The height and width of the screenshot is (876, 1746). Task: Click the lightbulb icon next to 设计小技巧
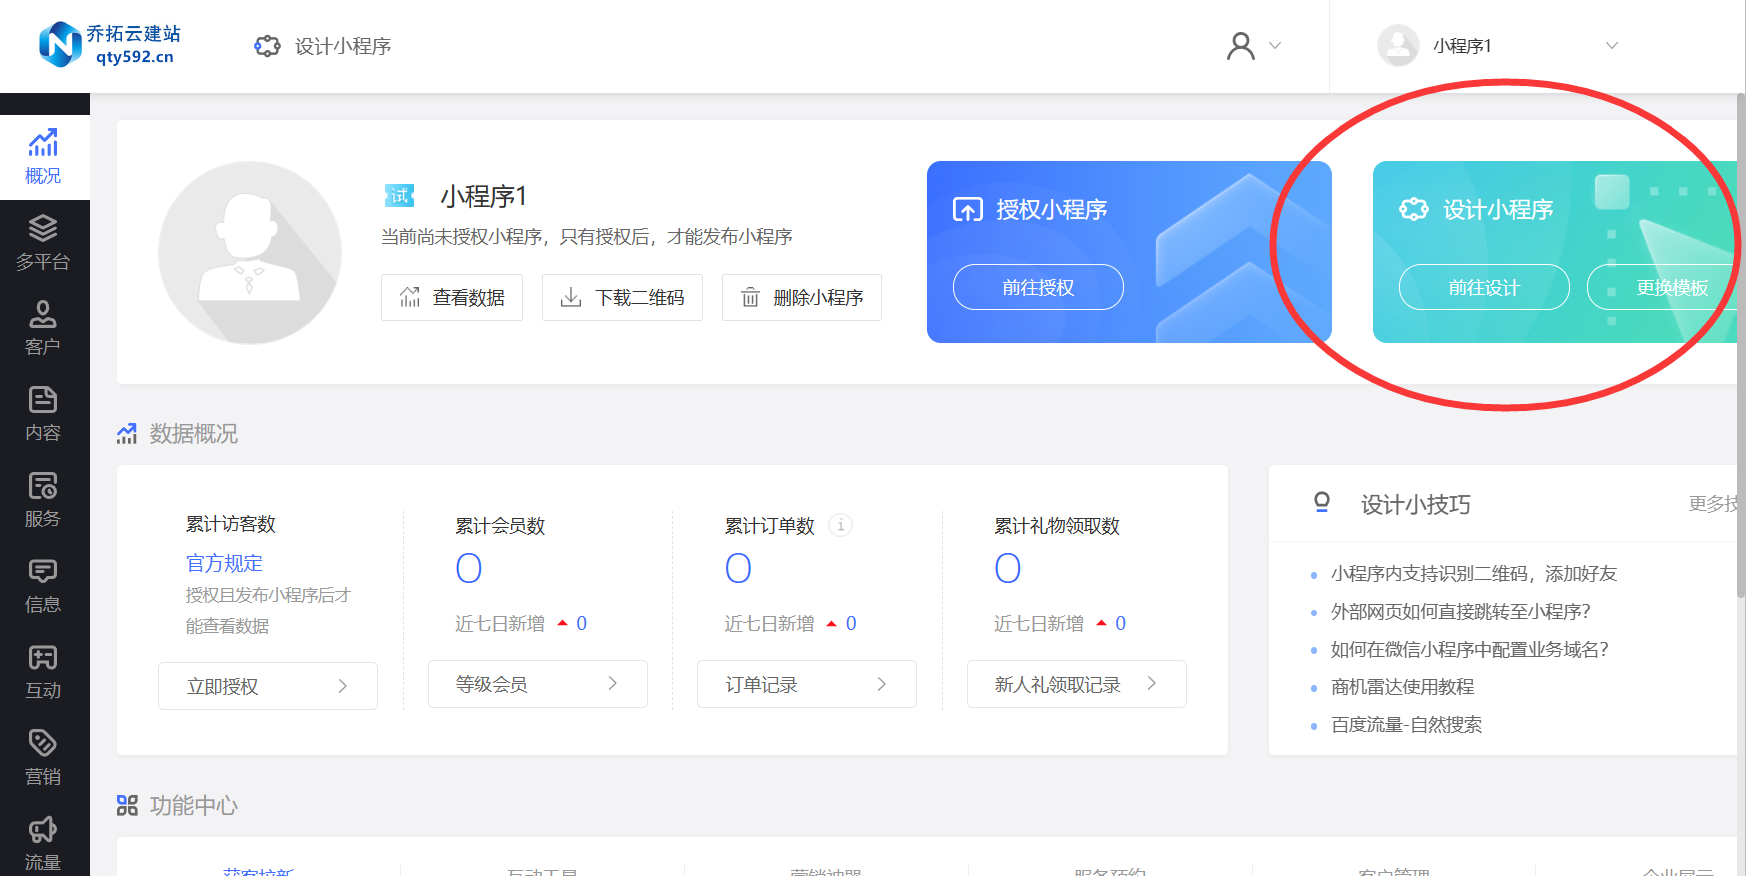tap(1322, 502)
